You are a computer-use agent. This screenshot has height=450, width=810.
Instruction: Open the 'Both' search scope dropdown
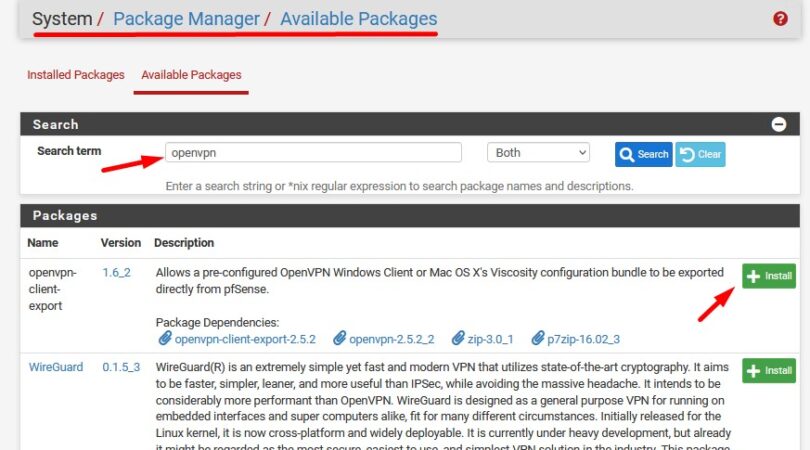click(x=538, y=153)
